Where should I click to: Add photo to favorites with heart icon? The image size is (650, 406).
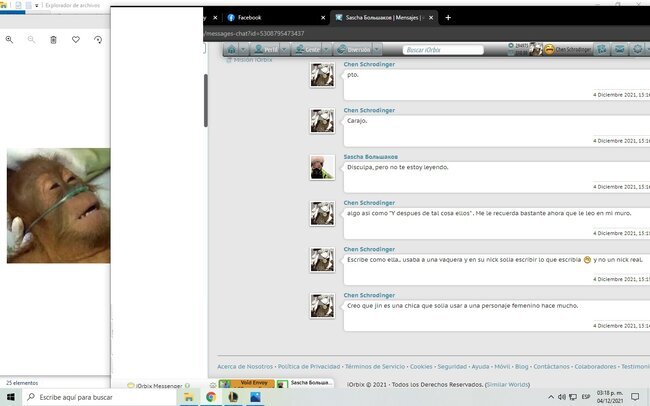click(x=76, y=40)
